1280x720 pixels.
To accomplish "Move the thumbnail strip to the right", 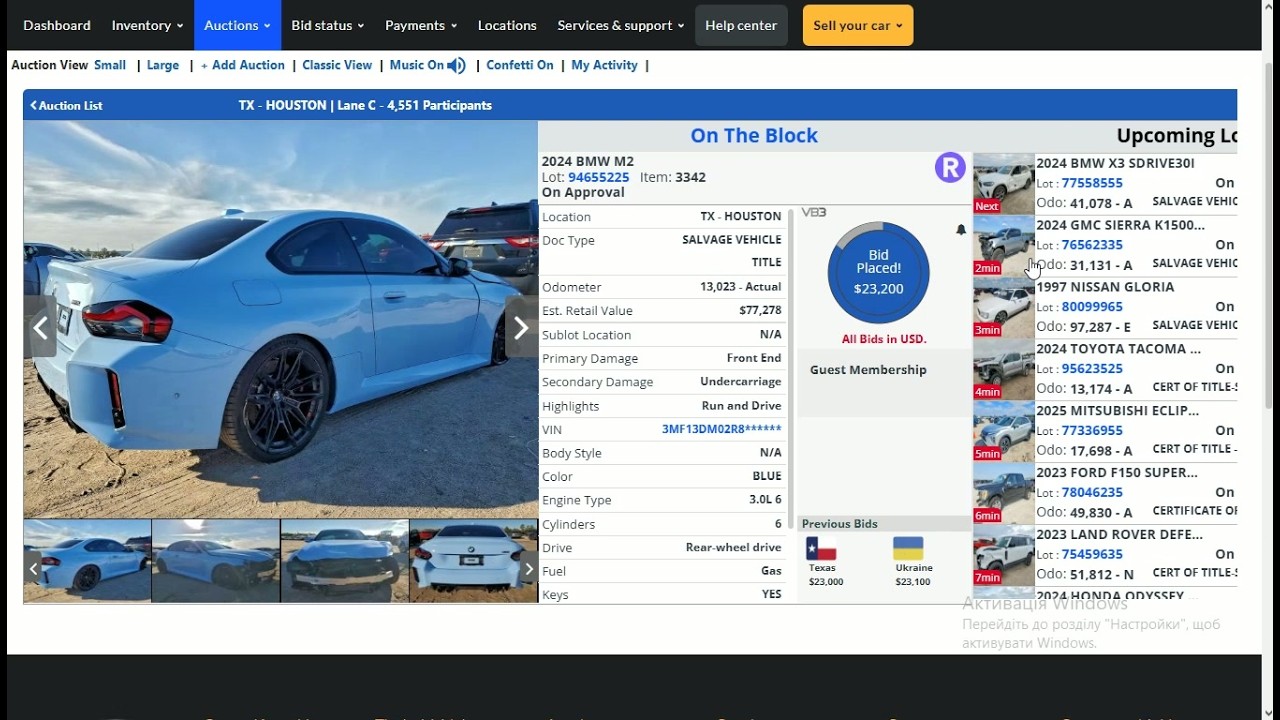I will click(x=529, y=569).
